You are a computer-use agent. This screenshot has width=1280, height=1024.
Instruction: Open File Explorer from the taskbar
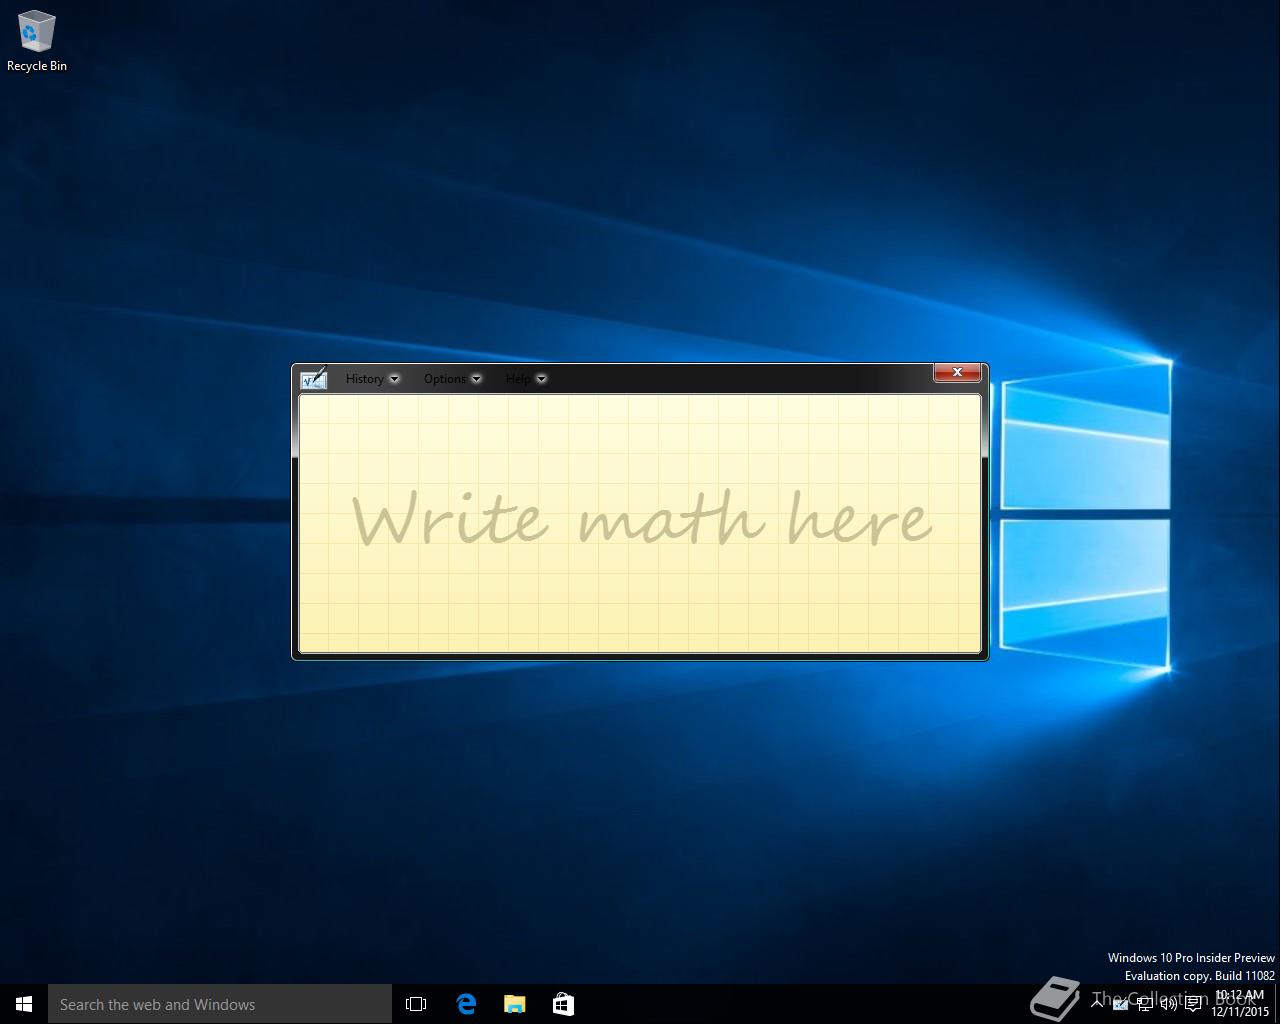(514, 1004)
